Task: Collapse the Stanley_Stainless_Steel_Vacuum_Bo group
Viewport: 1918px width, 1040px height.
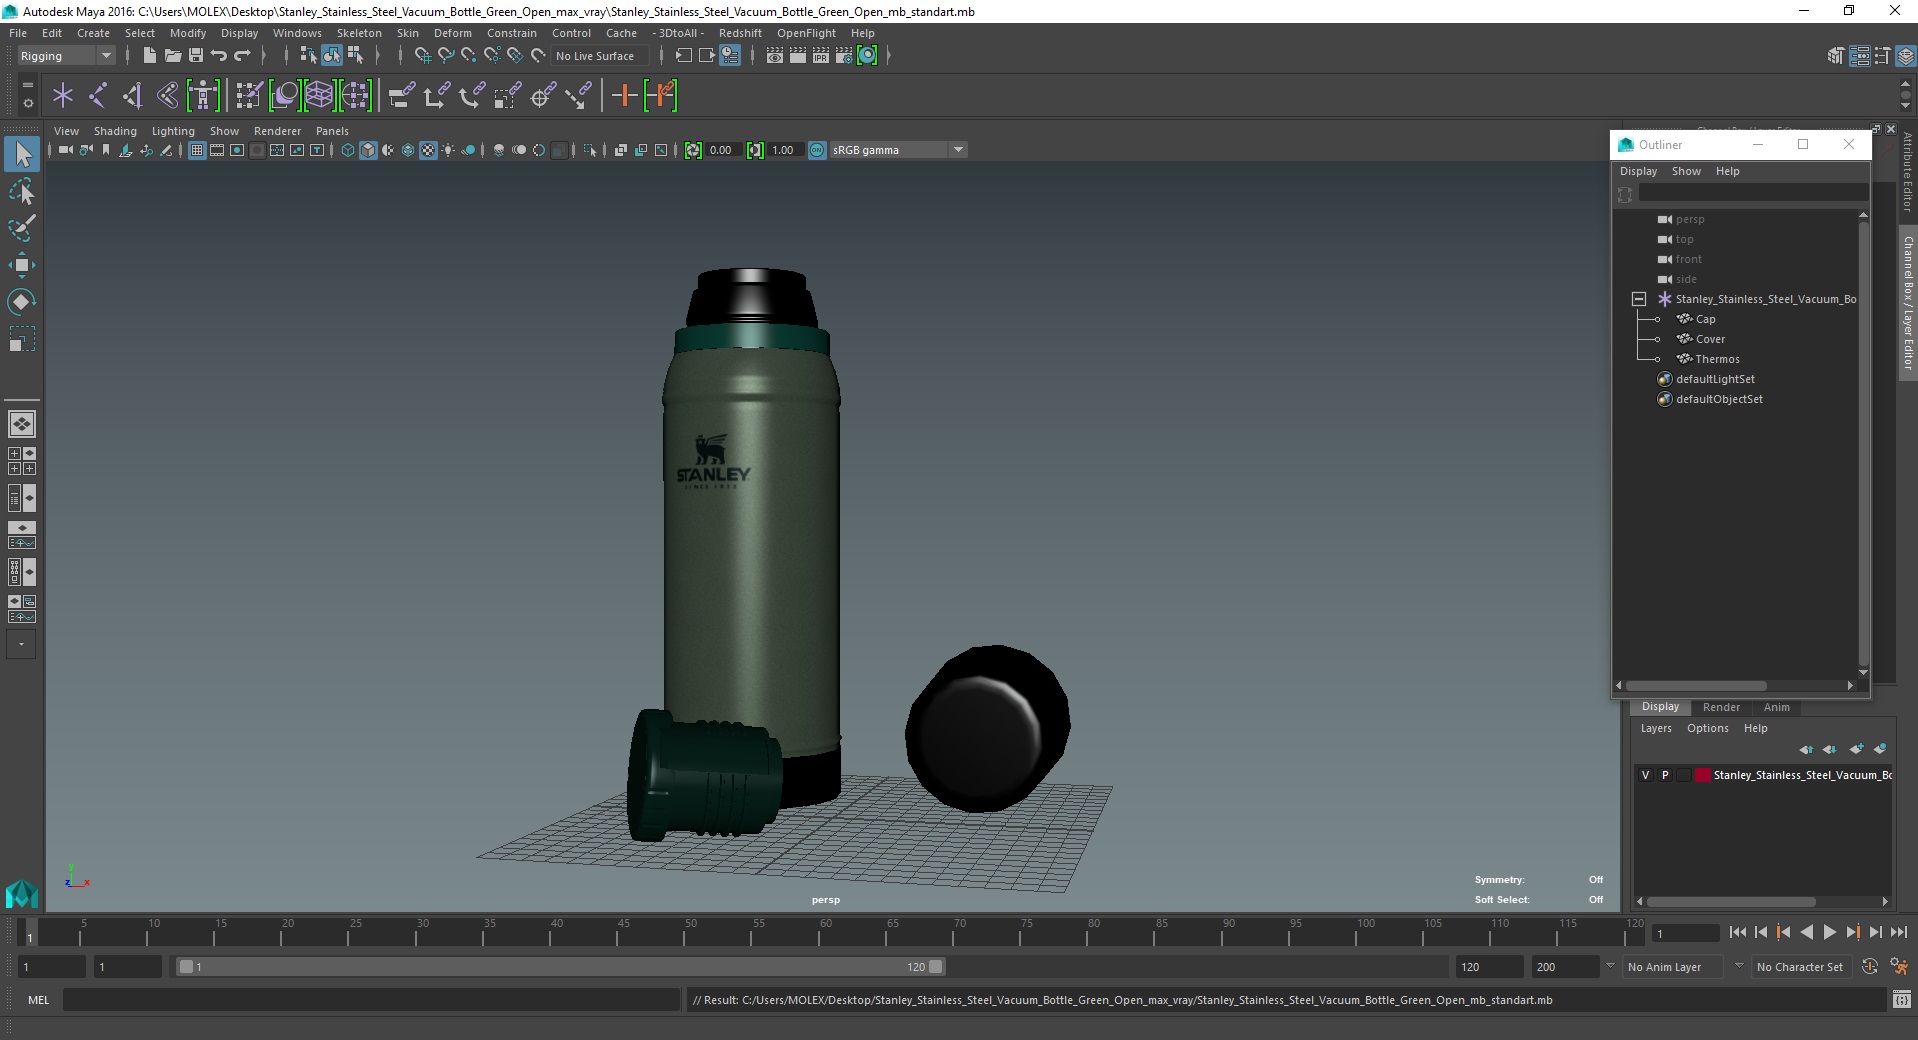Action: coord(1639,299)
